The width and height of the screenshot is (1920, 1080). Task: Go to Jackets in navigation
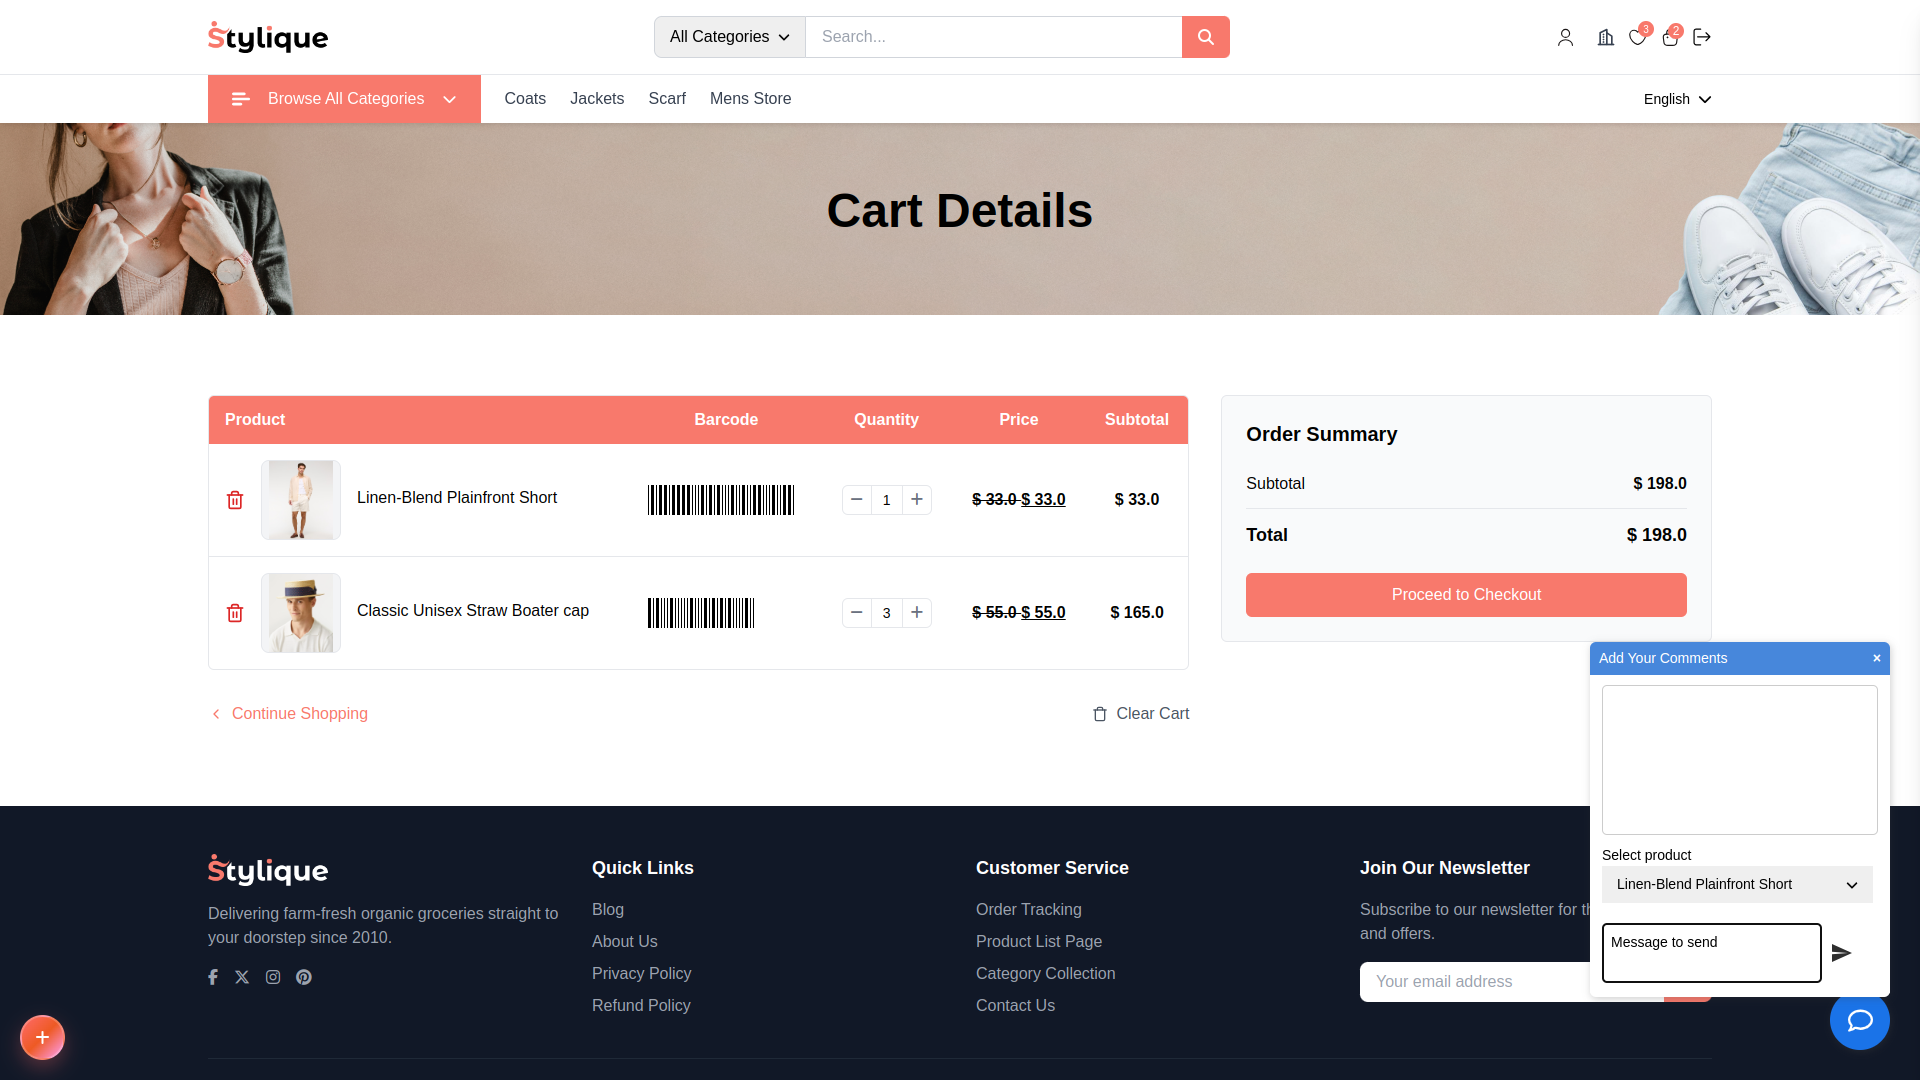click(x=597, y=98)
